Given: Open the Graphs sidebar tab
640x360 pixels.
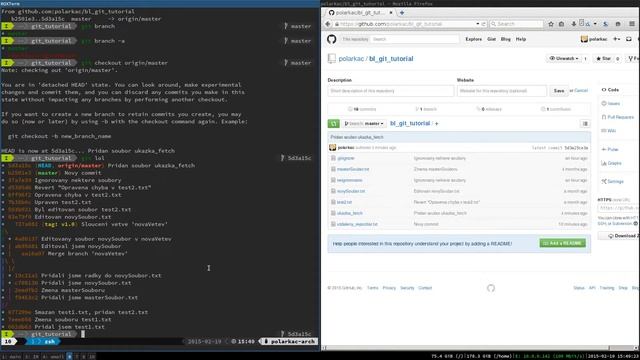Looking at the screenshot, I should [x=611, y=163].
